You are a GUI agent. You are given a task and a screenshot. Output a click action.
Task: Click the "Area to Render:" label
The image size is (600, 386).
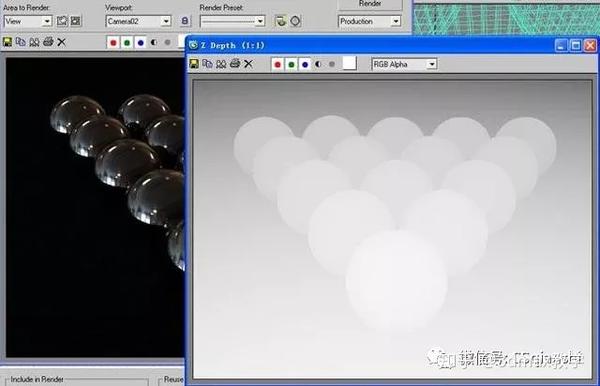point(26,7)
